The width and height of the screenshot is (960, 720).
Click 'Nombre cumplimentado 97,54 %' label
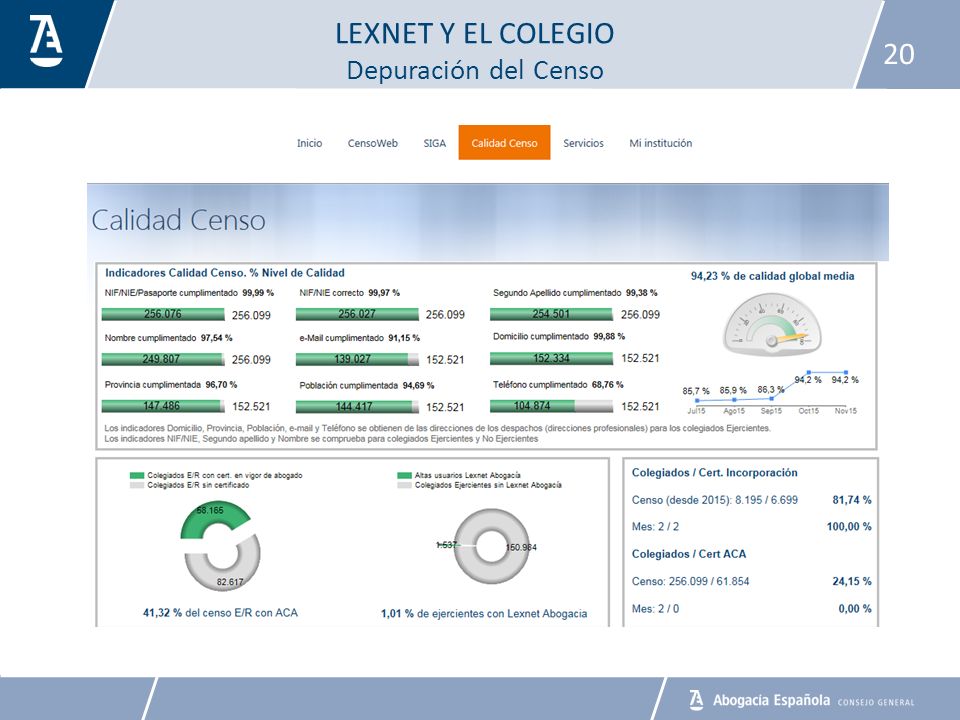tap(168, 338)
